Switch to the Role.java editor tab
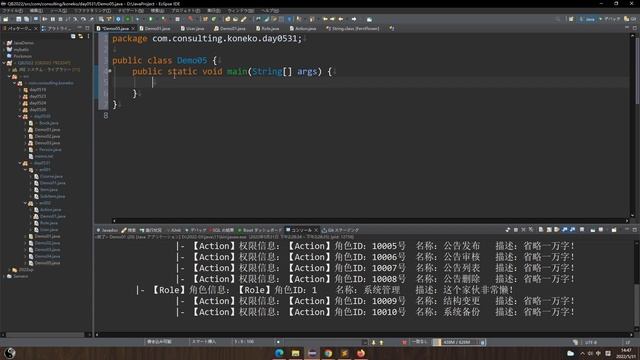Viewport: 640px width, 360px height. (x=267, y=29)
